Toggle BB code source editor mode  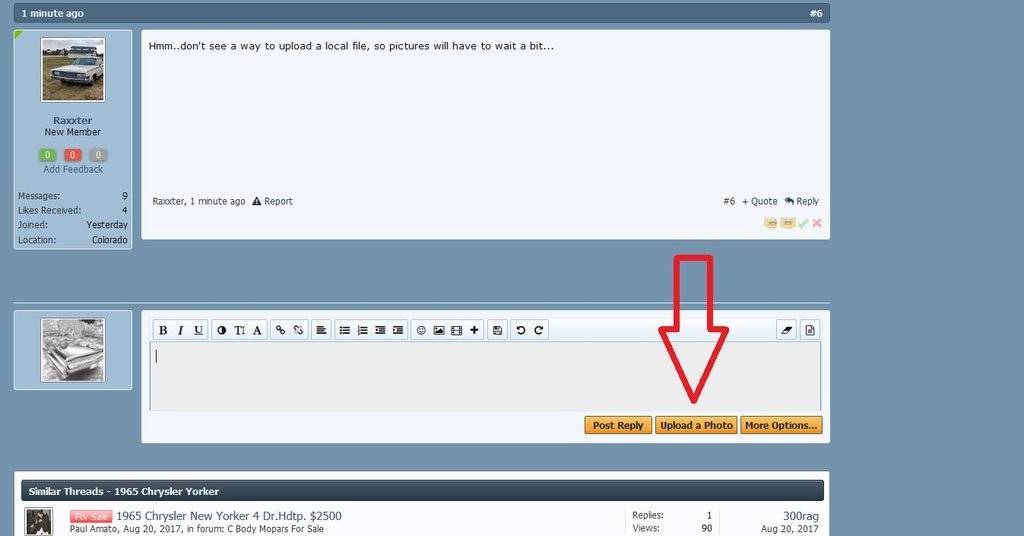pyautogui.click(x=810, y=330)
